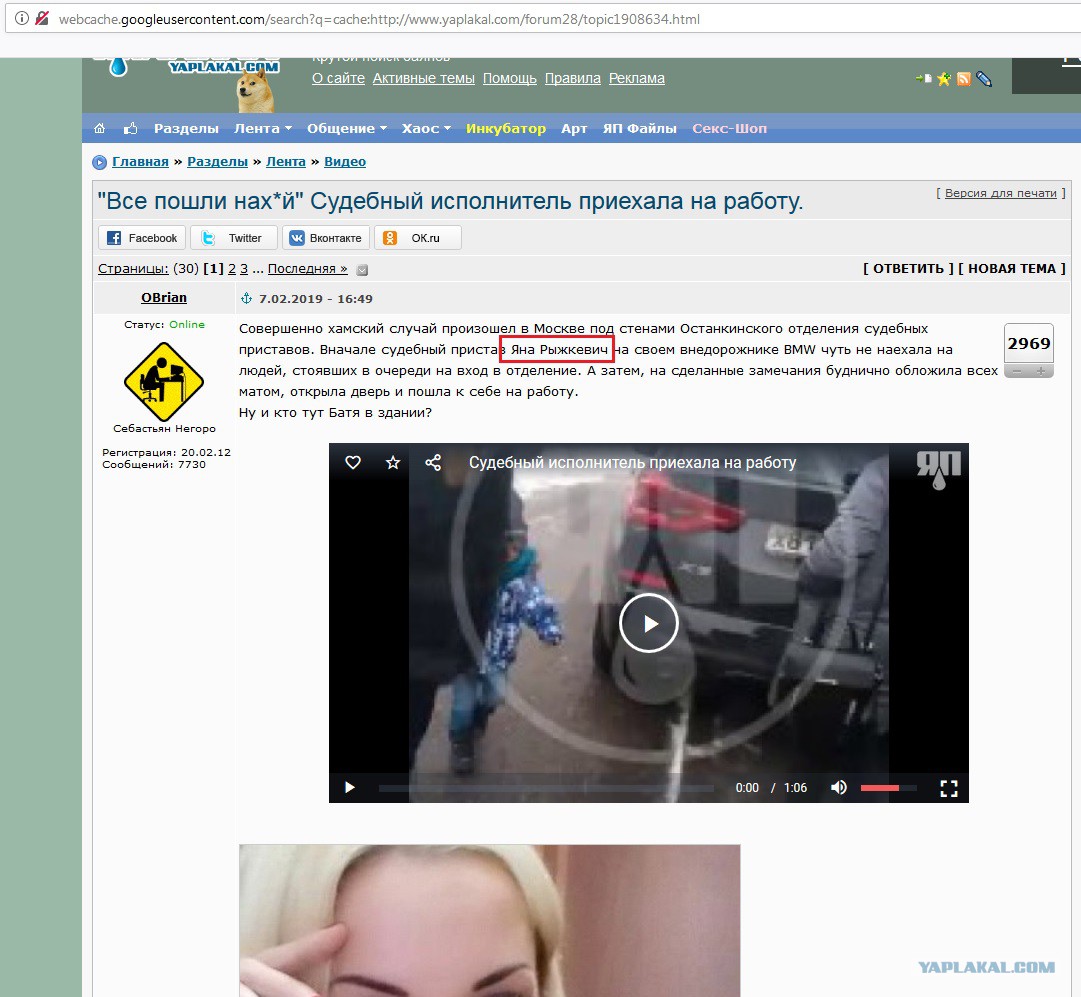Click the 2969 rating counter
The image size is (1081, 997).
pos(1029,343)
